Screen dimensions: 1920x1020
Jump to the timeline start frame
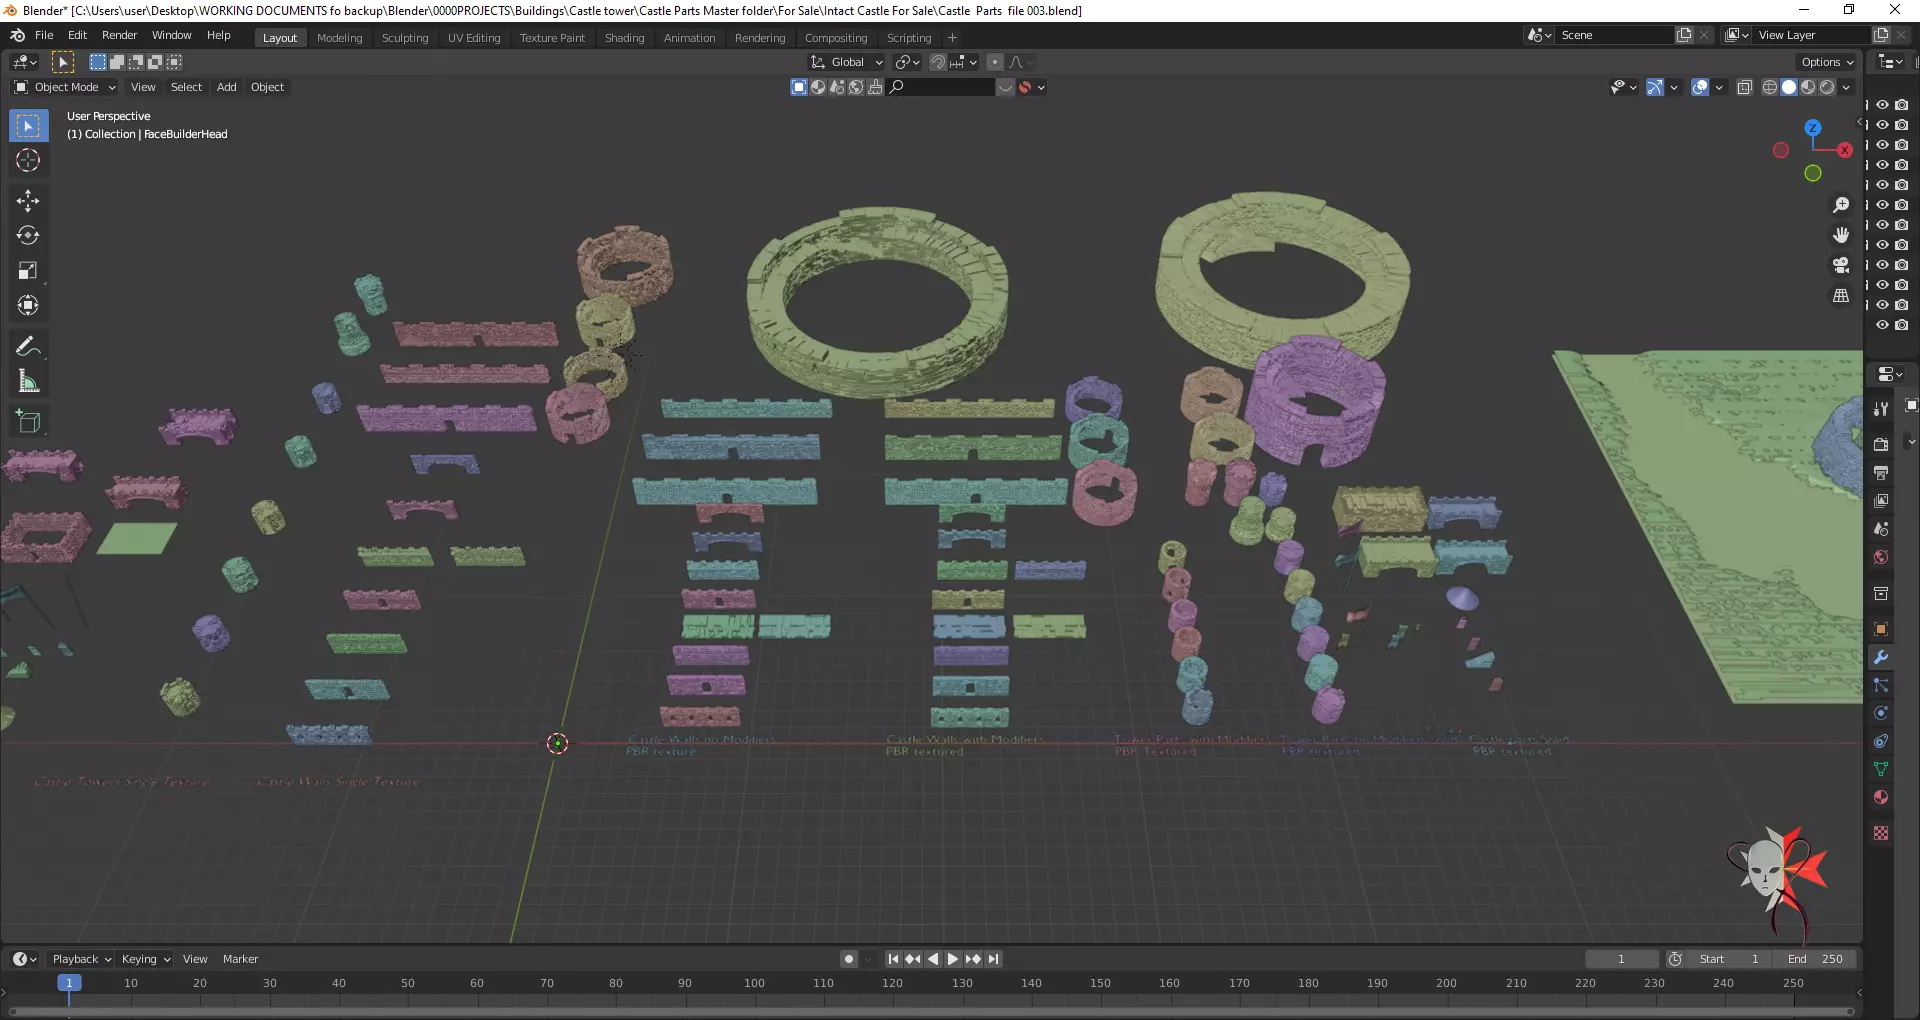click(893, 959)
